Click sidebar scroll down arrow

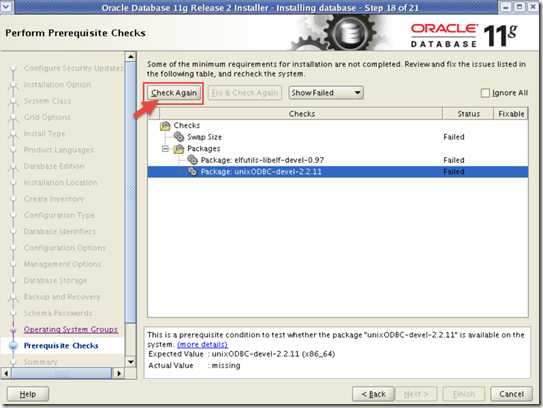coord(131,362)
